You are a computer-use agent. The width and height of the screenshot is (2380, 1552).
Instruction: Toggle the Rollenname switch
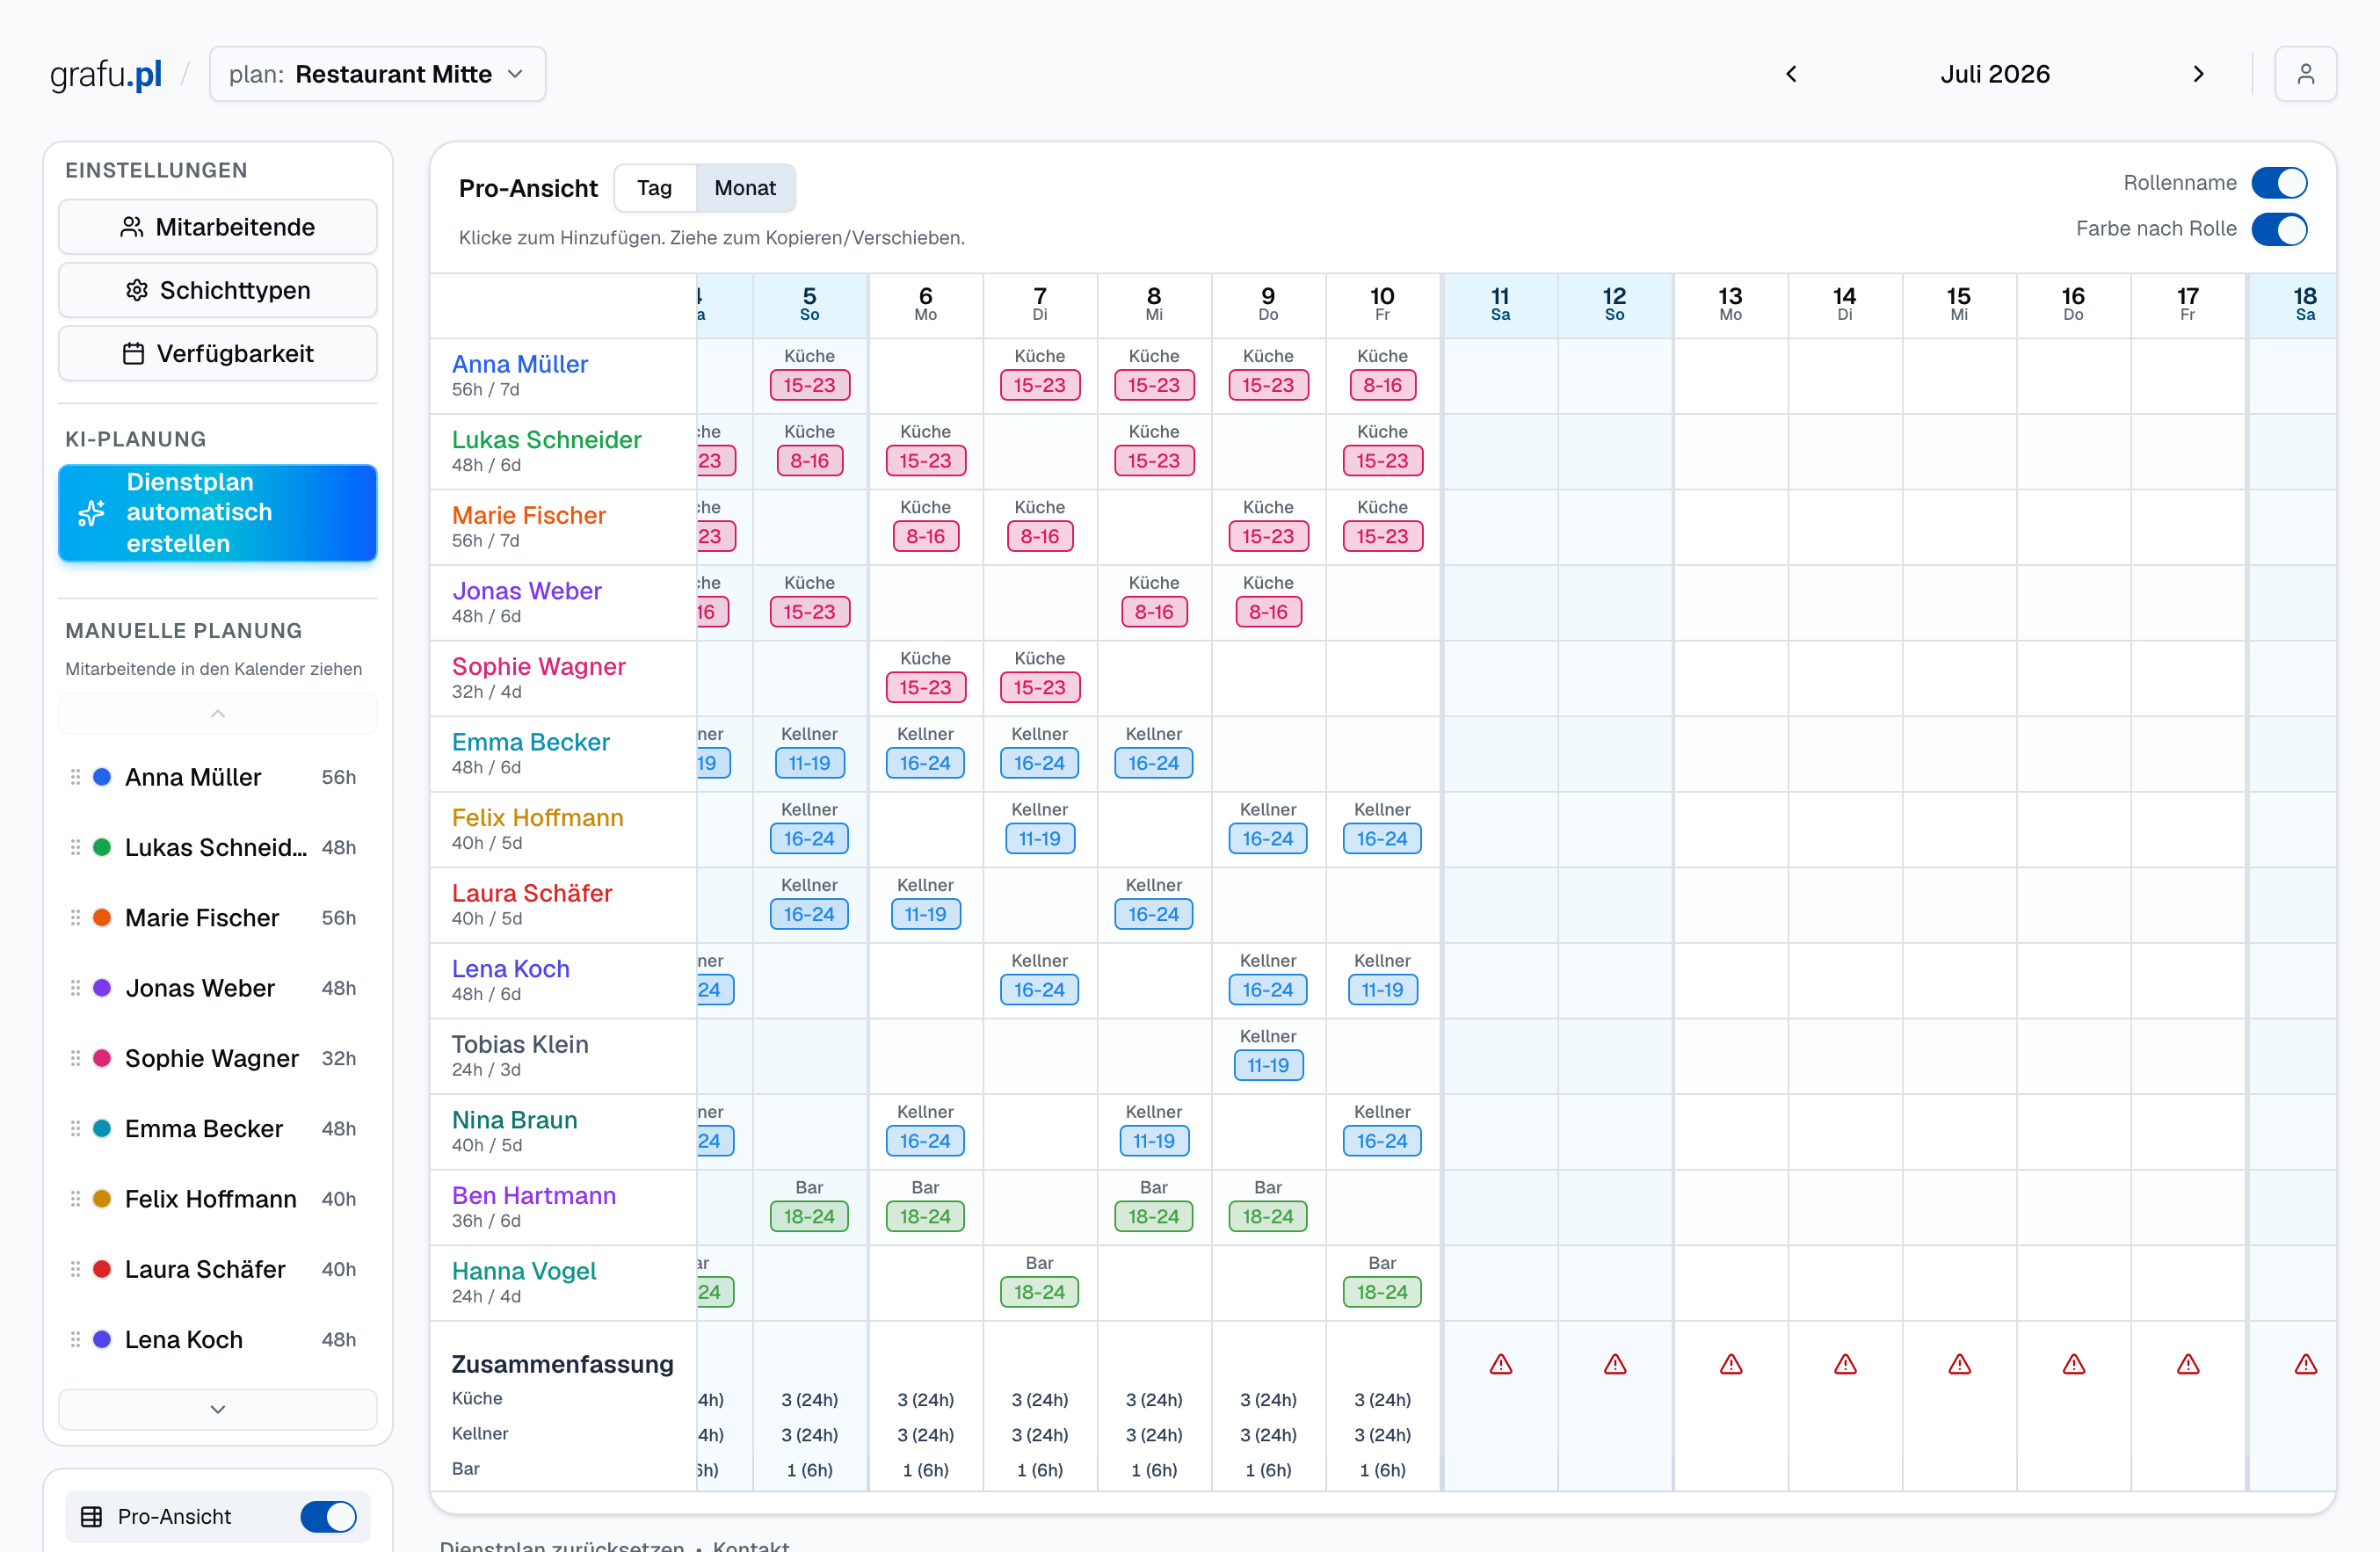click(2279, 183)
